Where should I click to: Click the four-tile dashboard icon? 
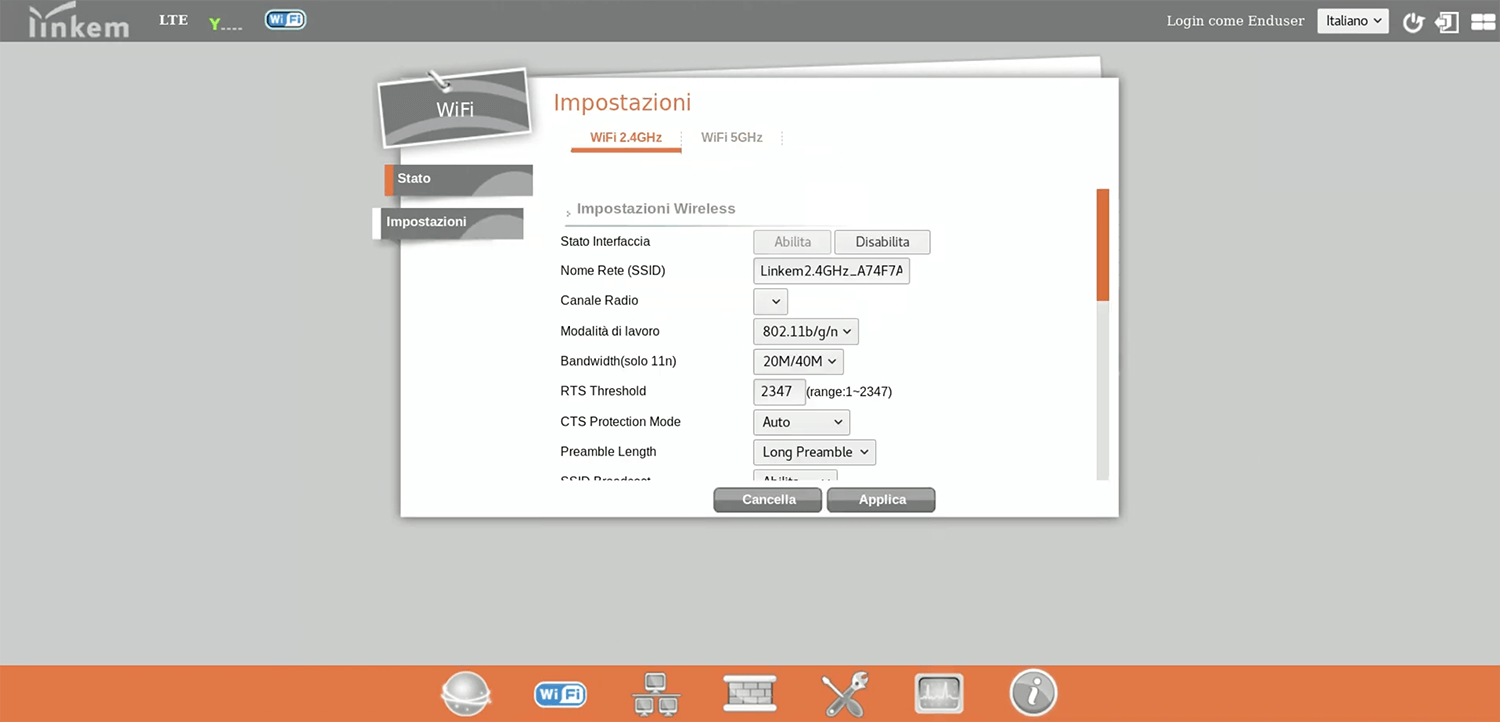[x=1482, y=22]
